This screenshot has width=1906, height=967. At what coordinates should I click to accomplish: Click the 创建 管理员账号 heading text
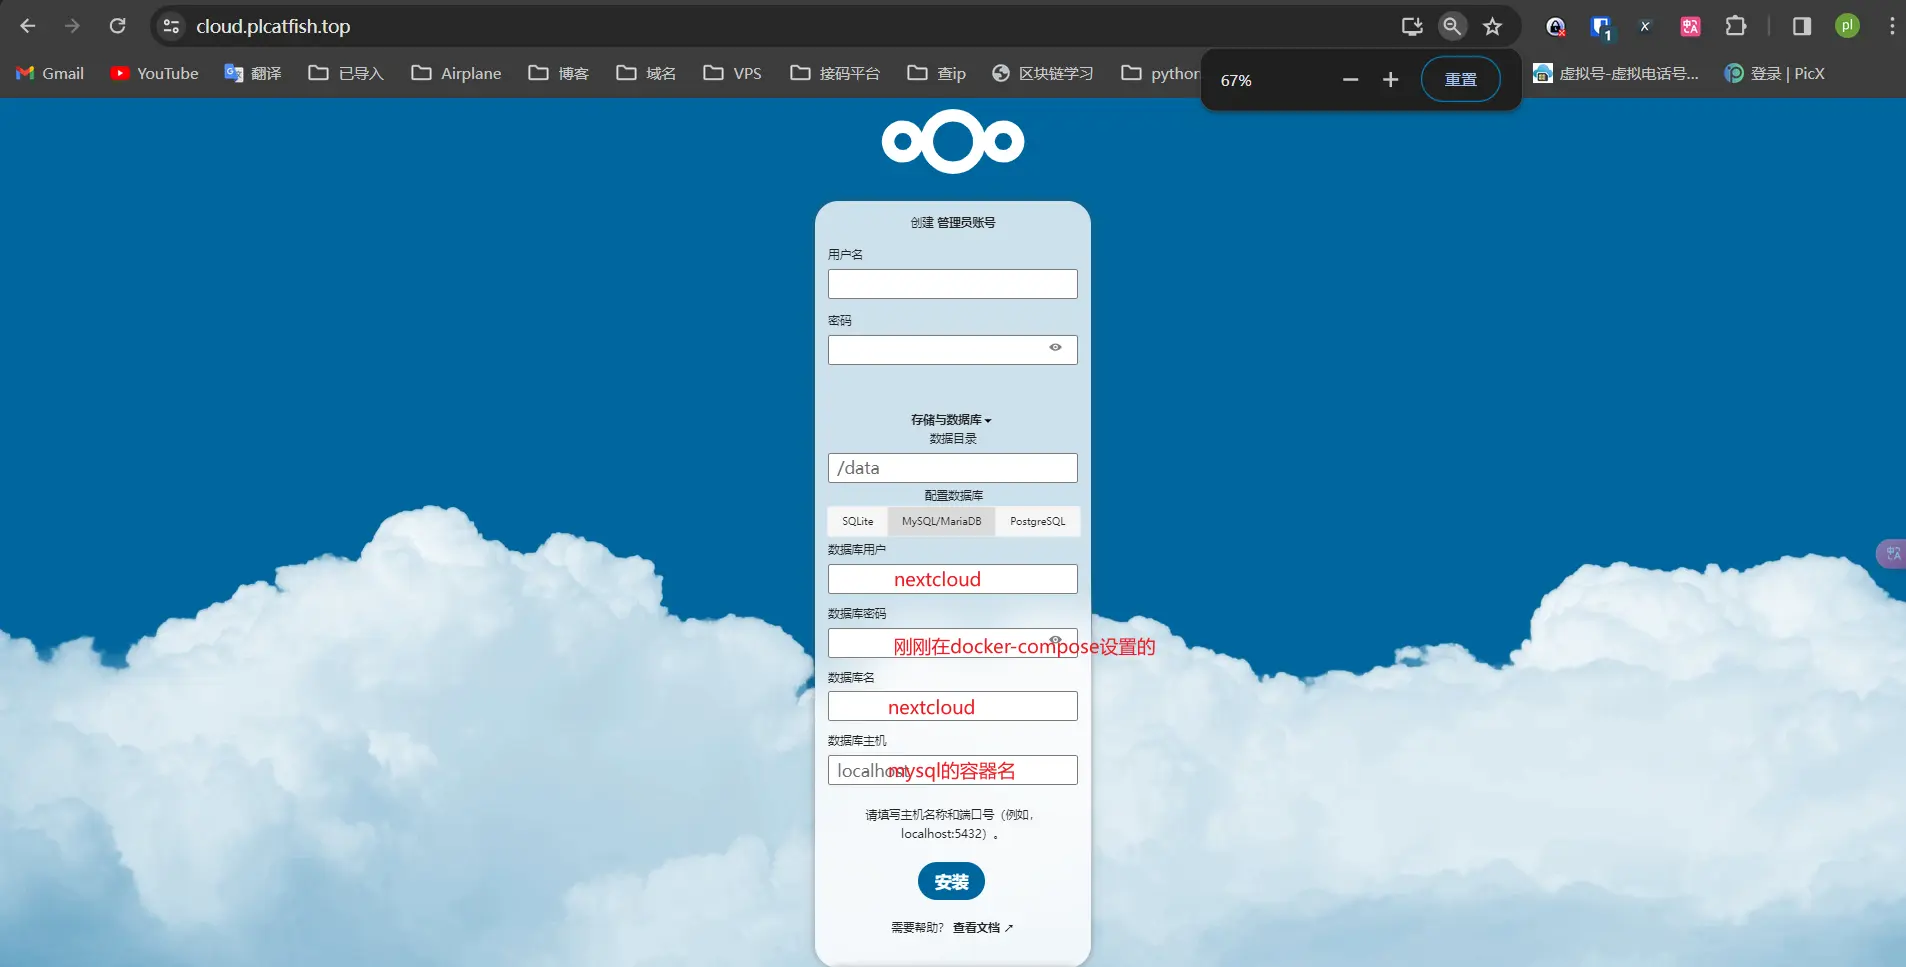click(953, 223)
